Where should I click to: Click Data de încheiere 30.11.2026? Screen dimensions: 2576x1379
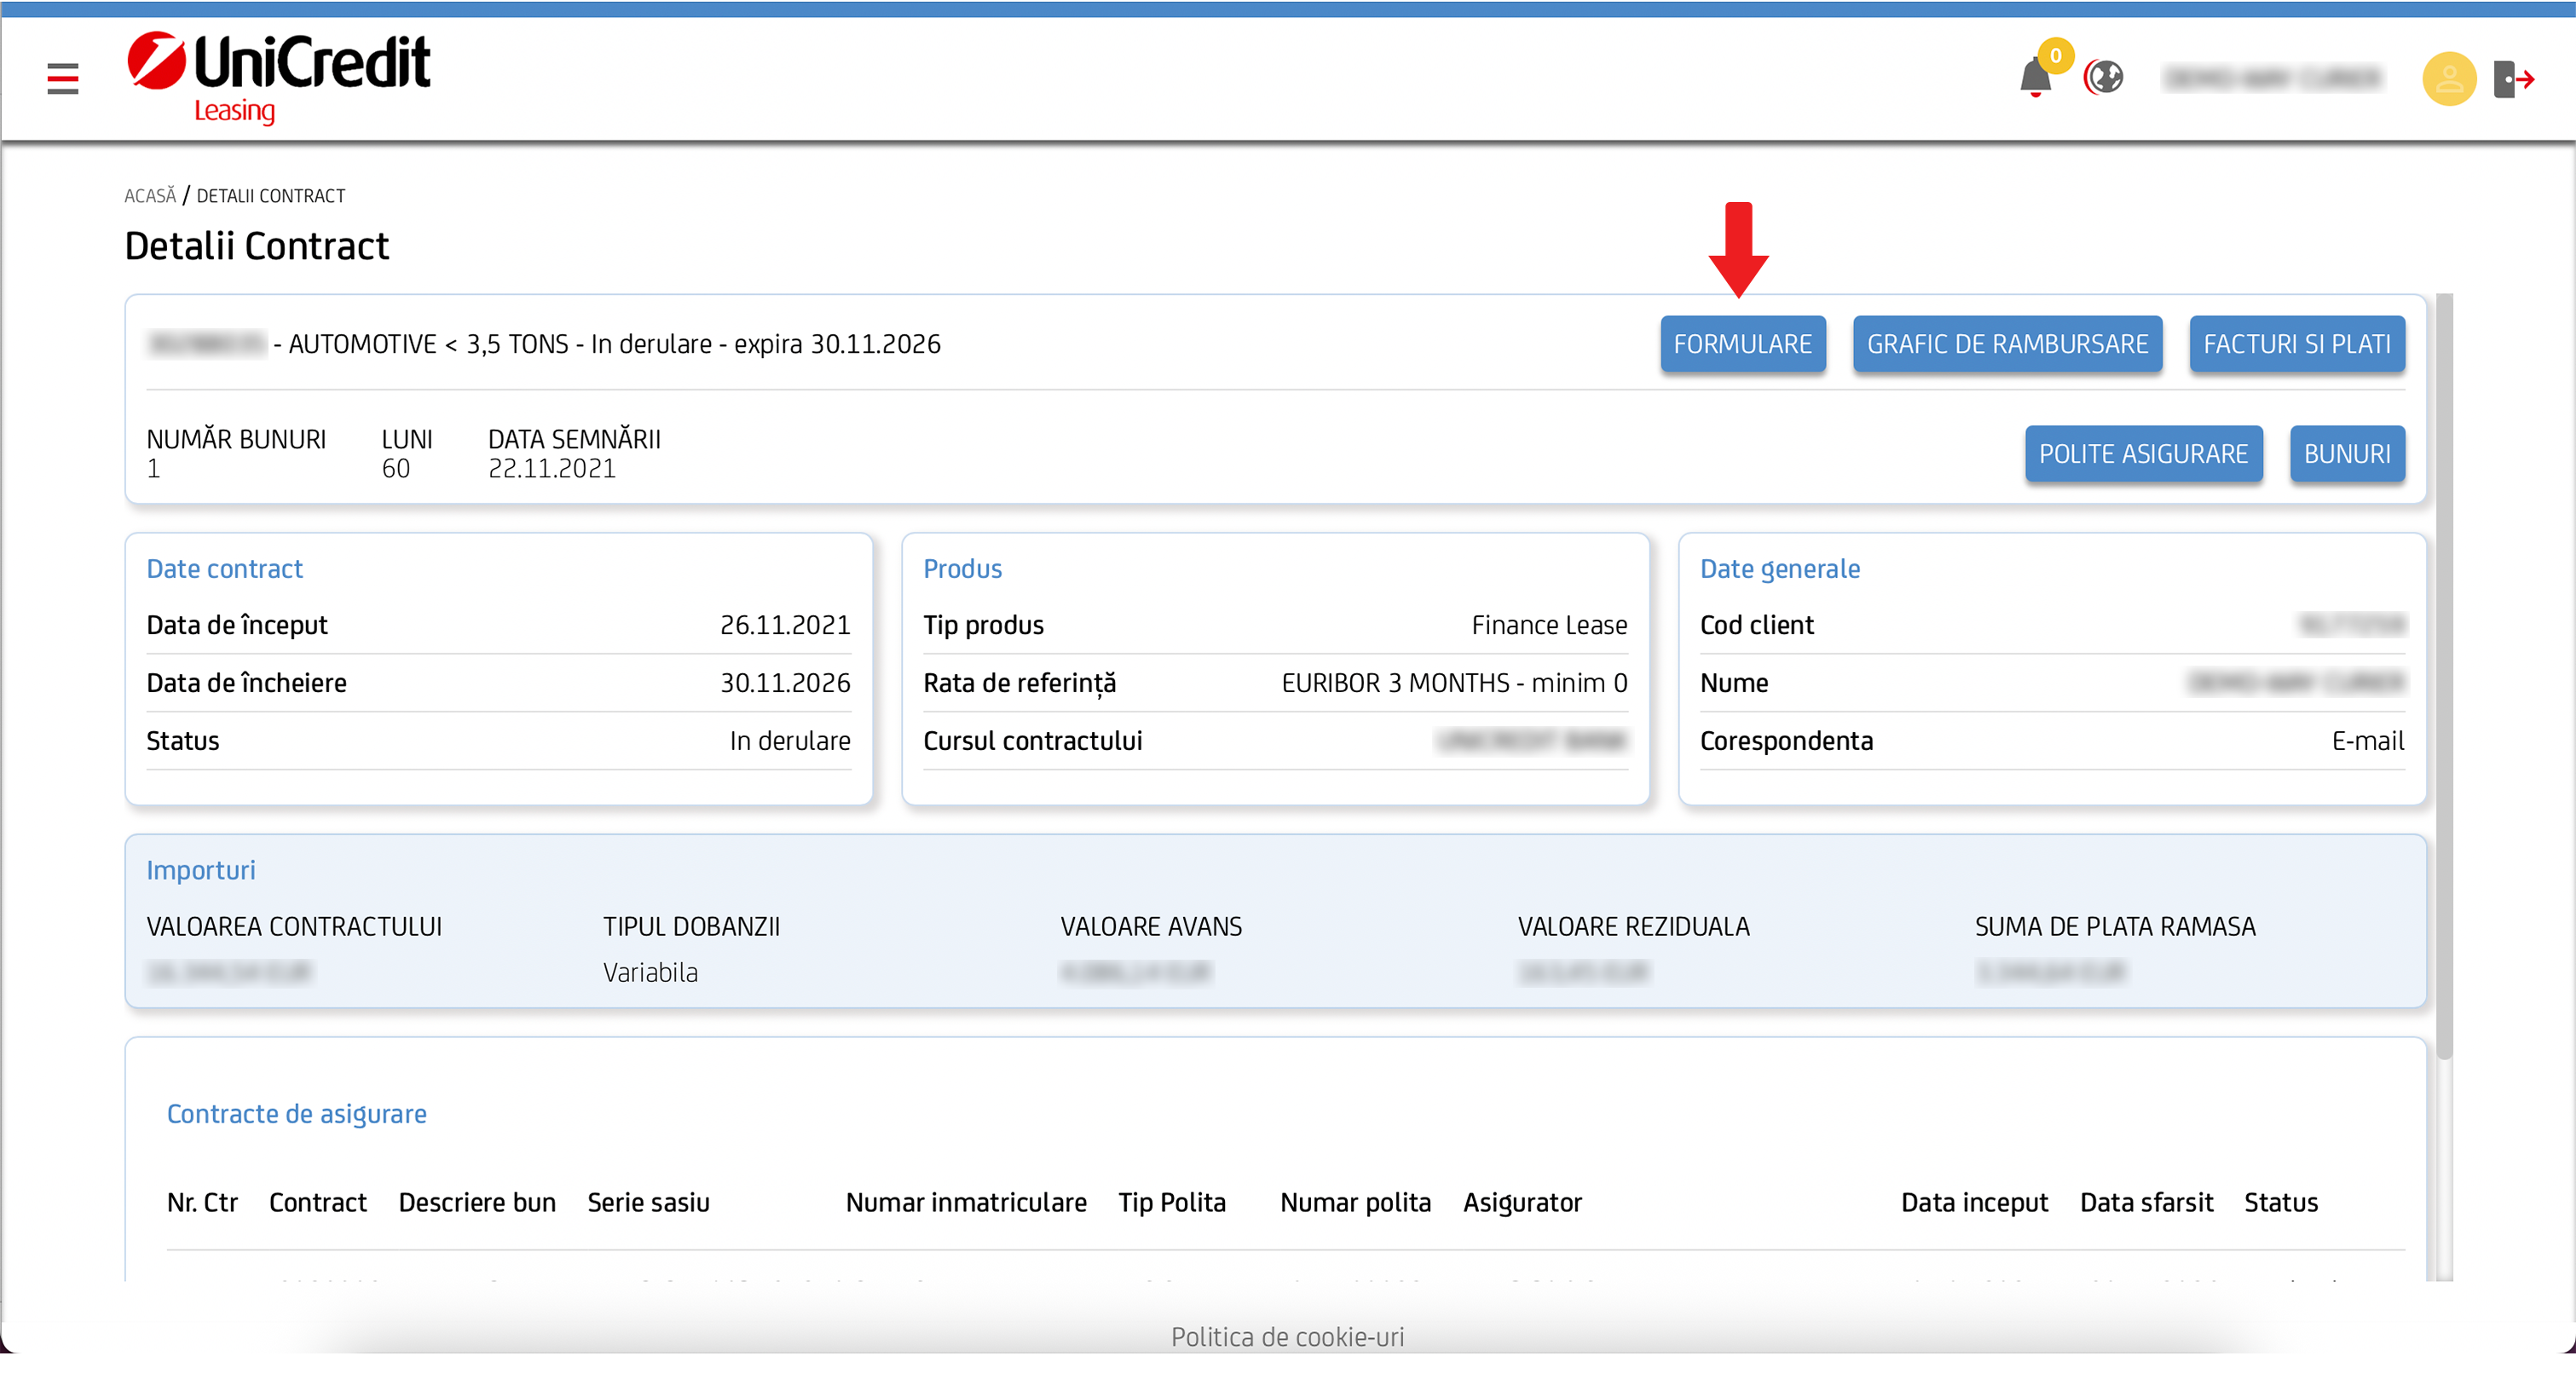coord(784,683)
